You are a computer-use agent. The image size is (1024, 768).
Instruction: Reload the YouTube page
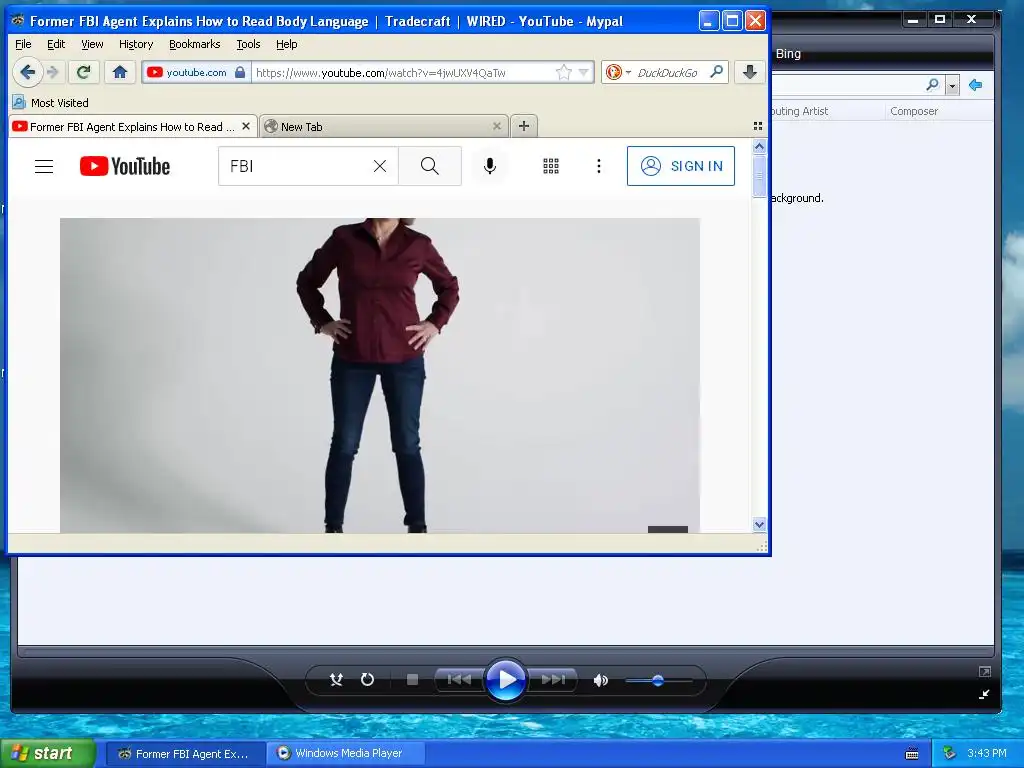point(83,72)
